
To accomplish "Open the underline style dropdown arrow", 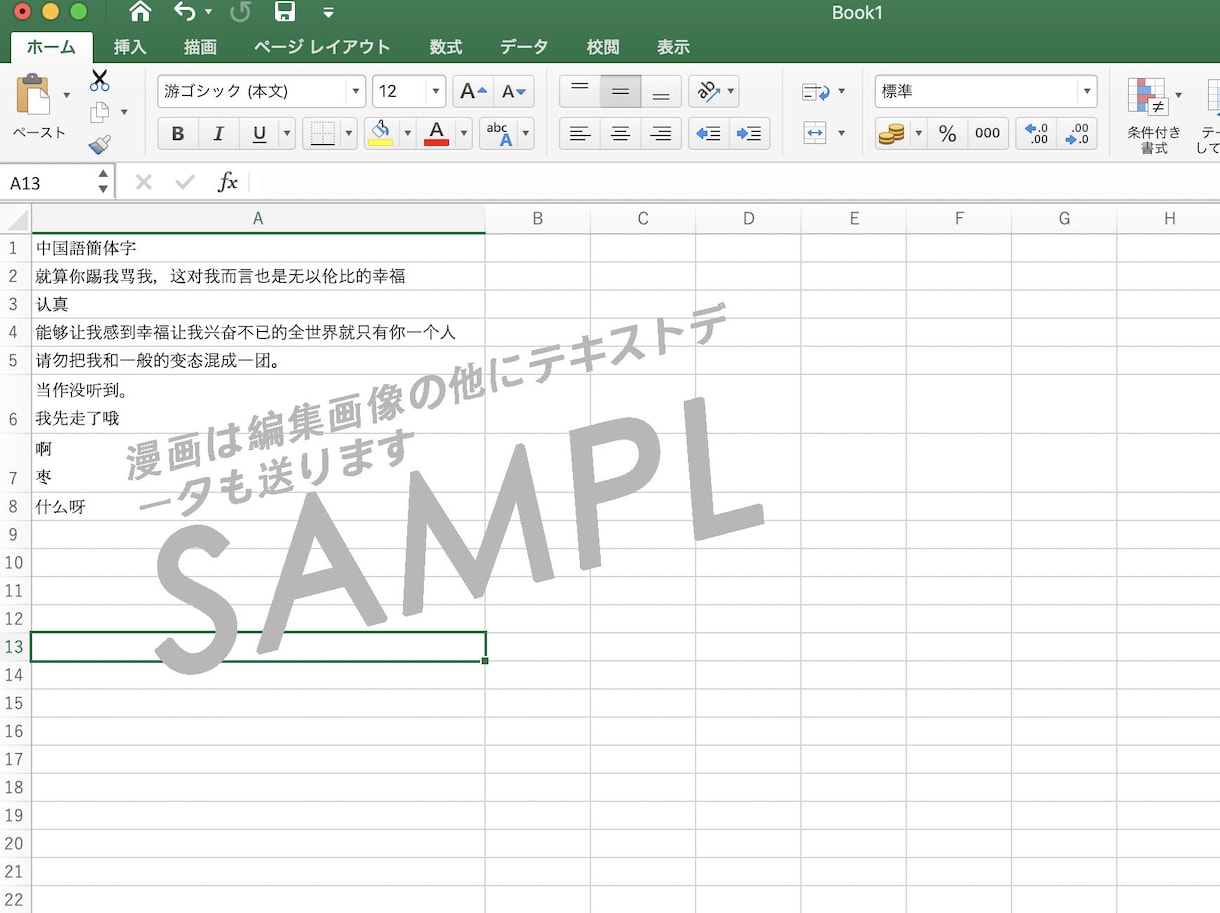I will (287, 133).
